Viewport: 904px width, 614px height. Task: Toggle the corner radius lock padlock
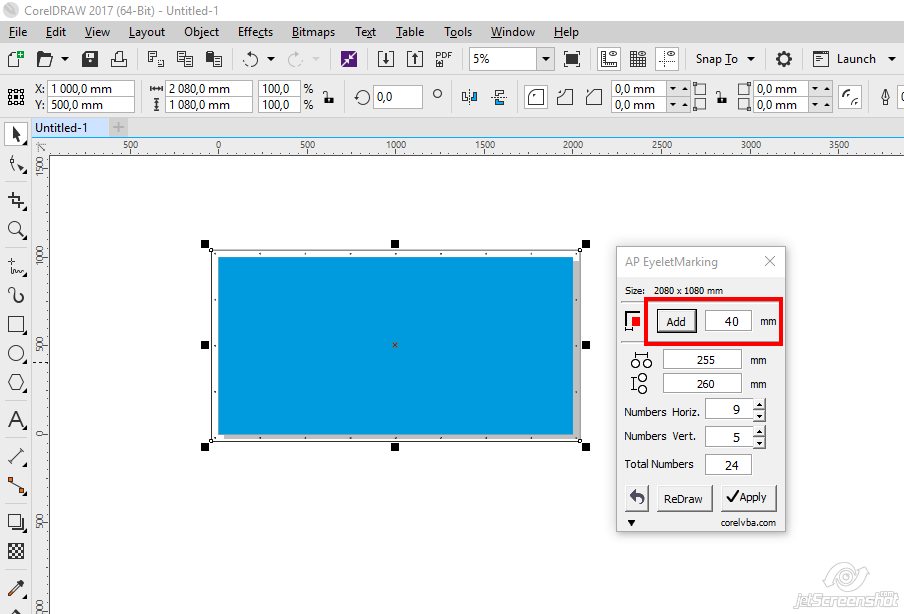[721, 97]
